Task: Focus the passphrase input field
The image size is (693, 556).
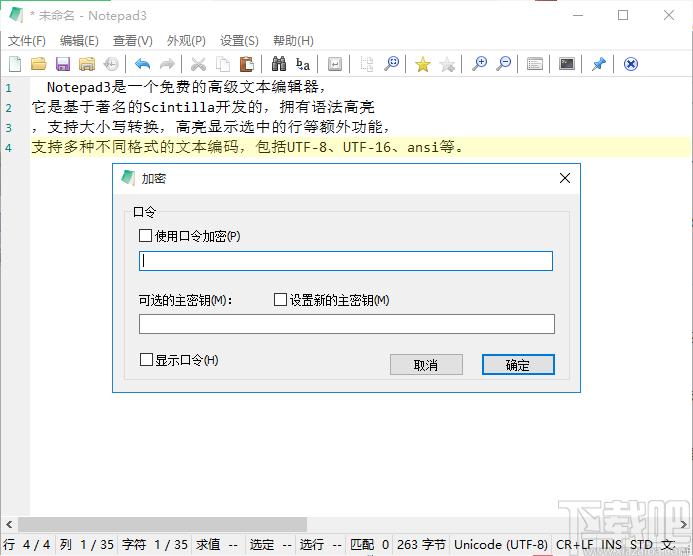Action: click(x=346, y=261)
